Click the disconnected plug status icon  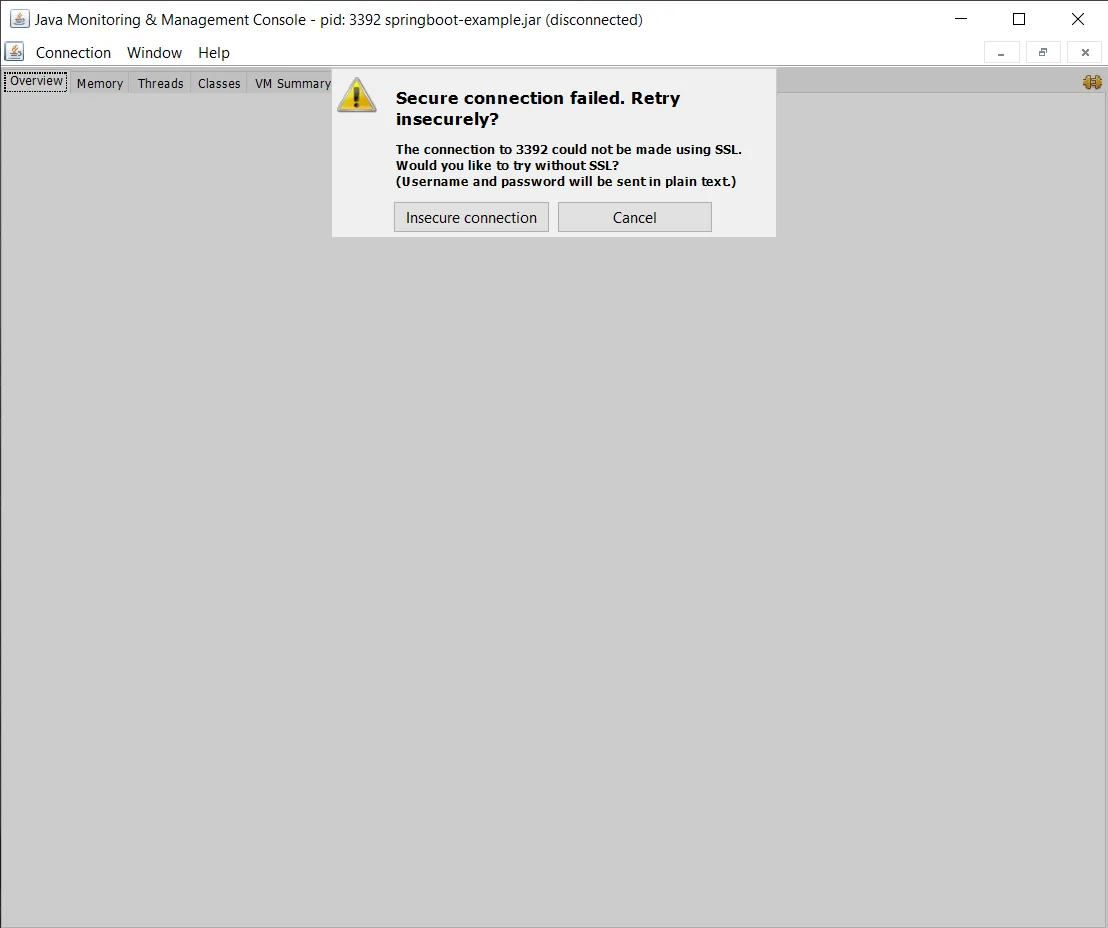click(1092, 82)
